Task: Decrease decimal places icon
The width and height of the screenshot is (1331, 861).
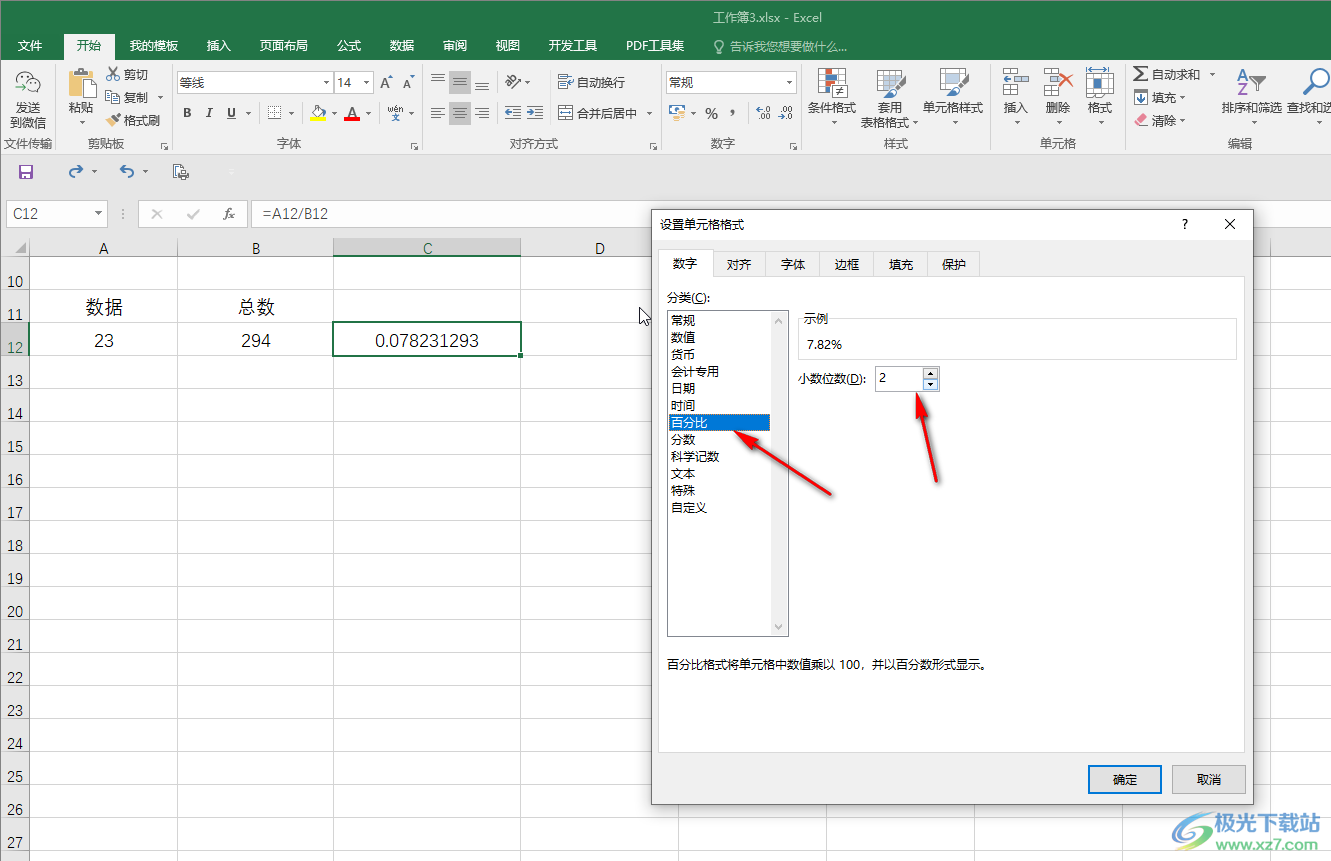Action: [785, 113]
